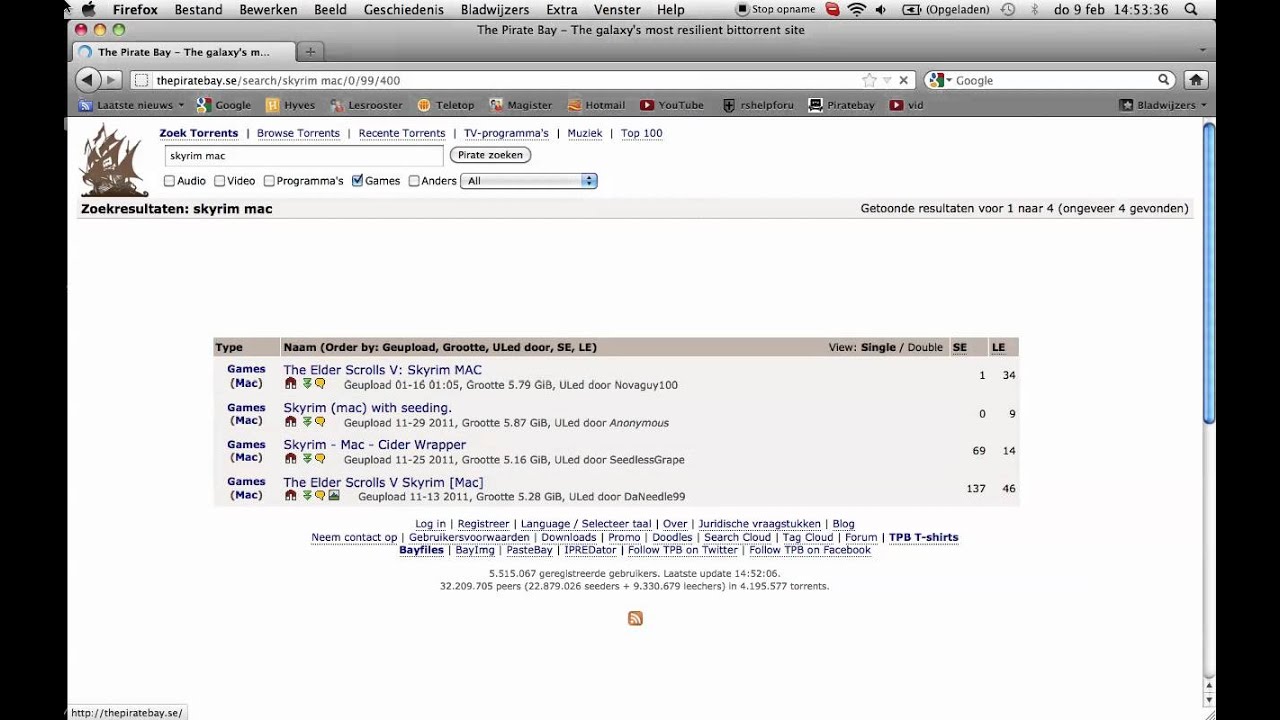The height and width of the screenshot is (720, 1280).
Task: Stop loading with the X in the address bar
Action: (x=903, y=80)
